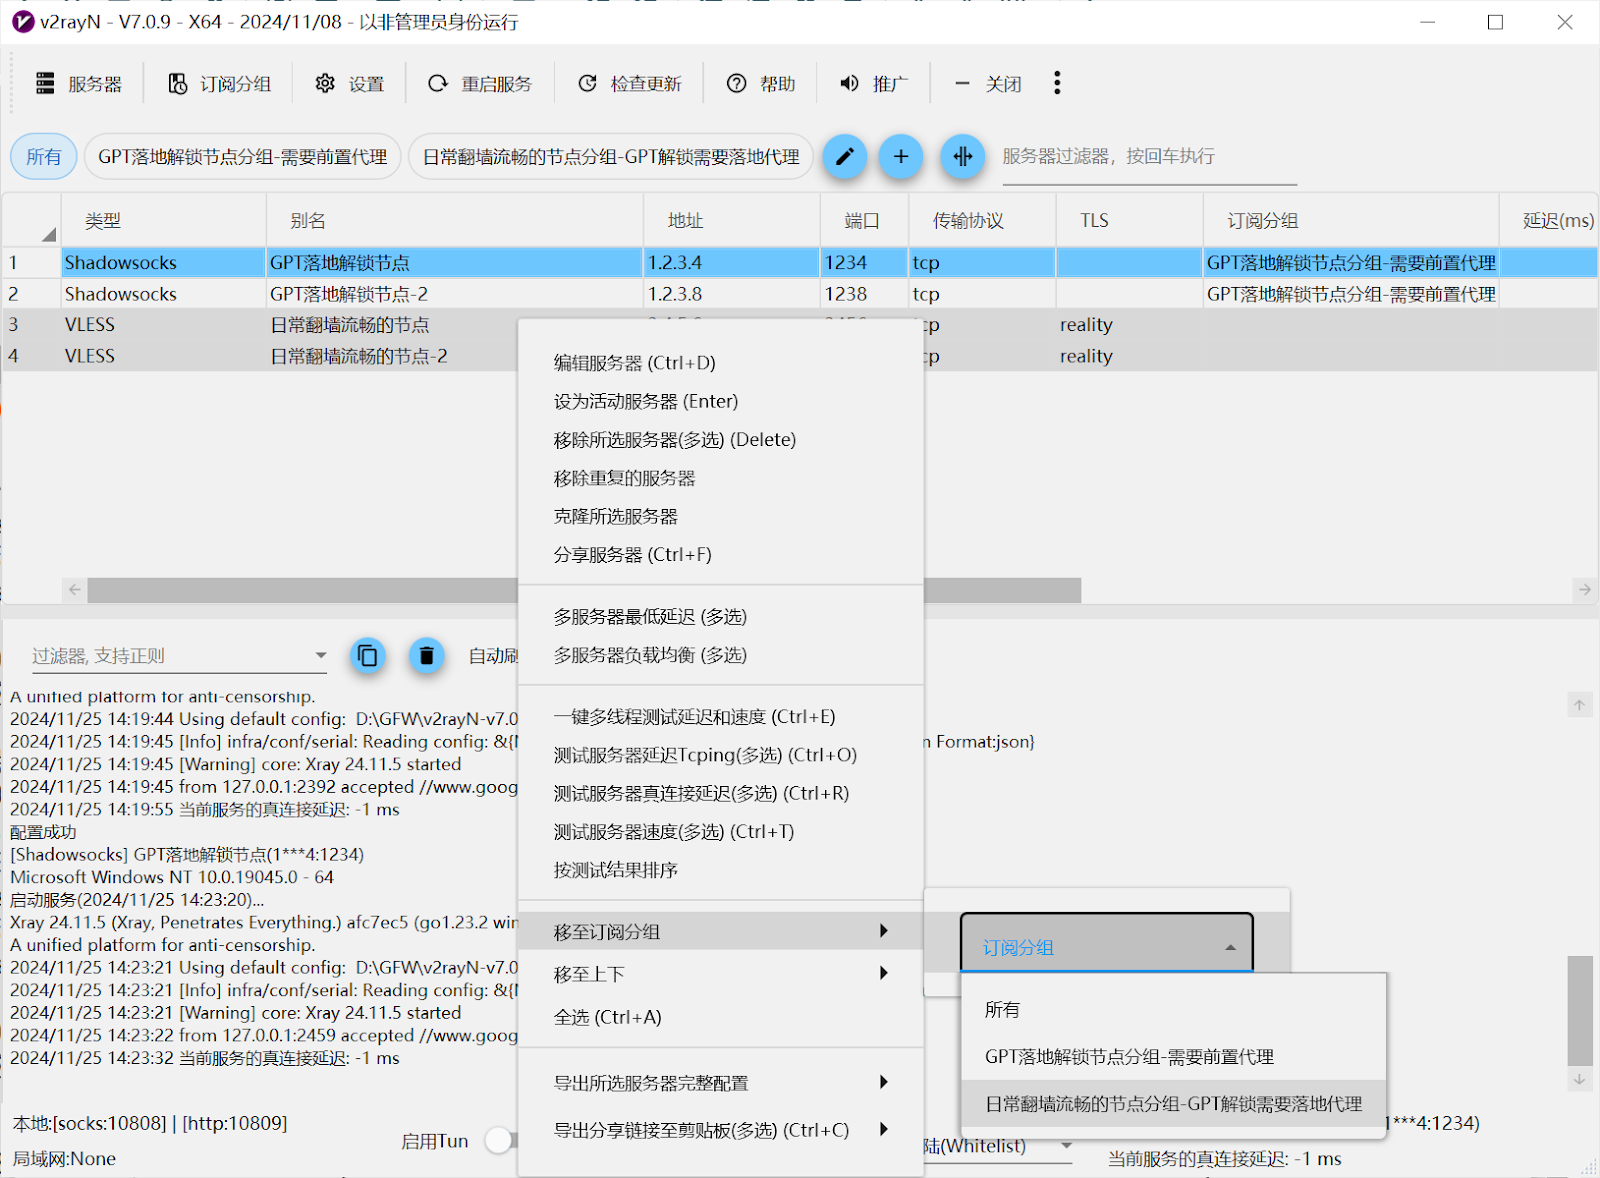Choose 克隆所选服务器 in context menu
The height and width of the screenshot is (1178, 1600).
[616, 516]
